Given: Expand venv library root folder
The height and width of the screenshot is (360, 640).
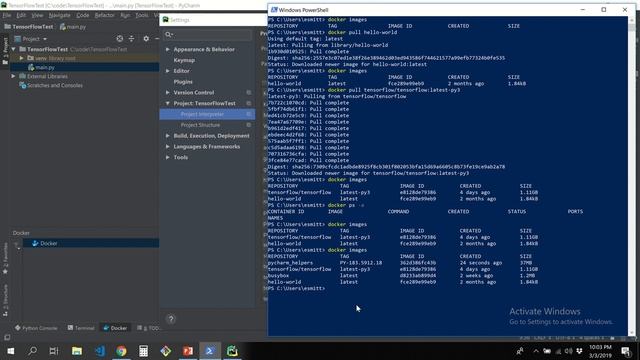Looking at the screenshot, I should [x=22, y=58].
